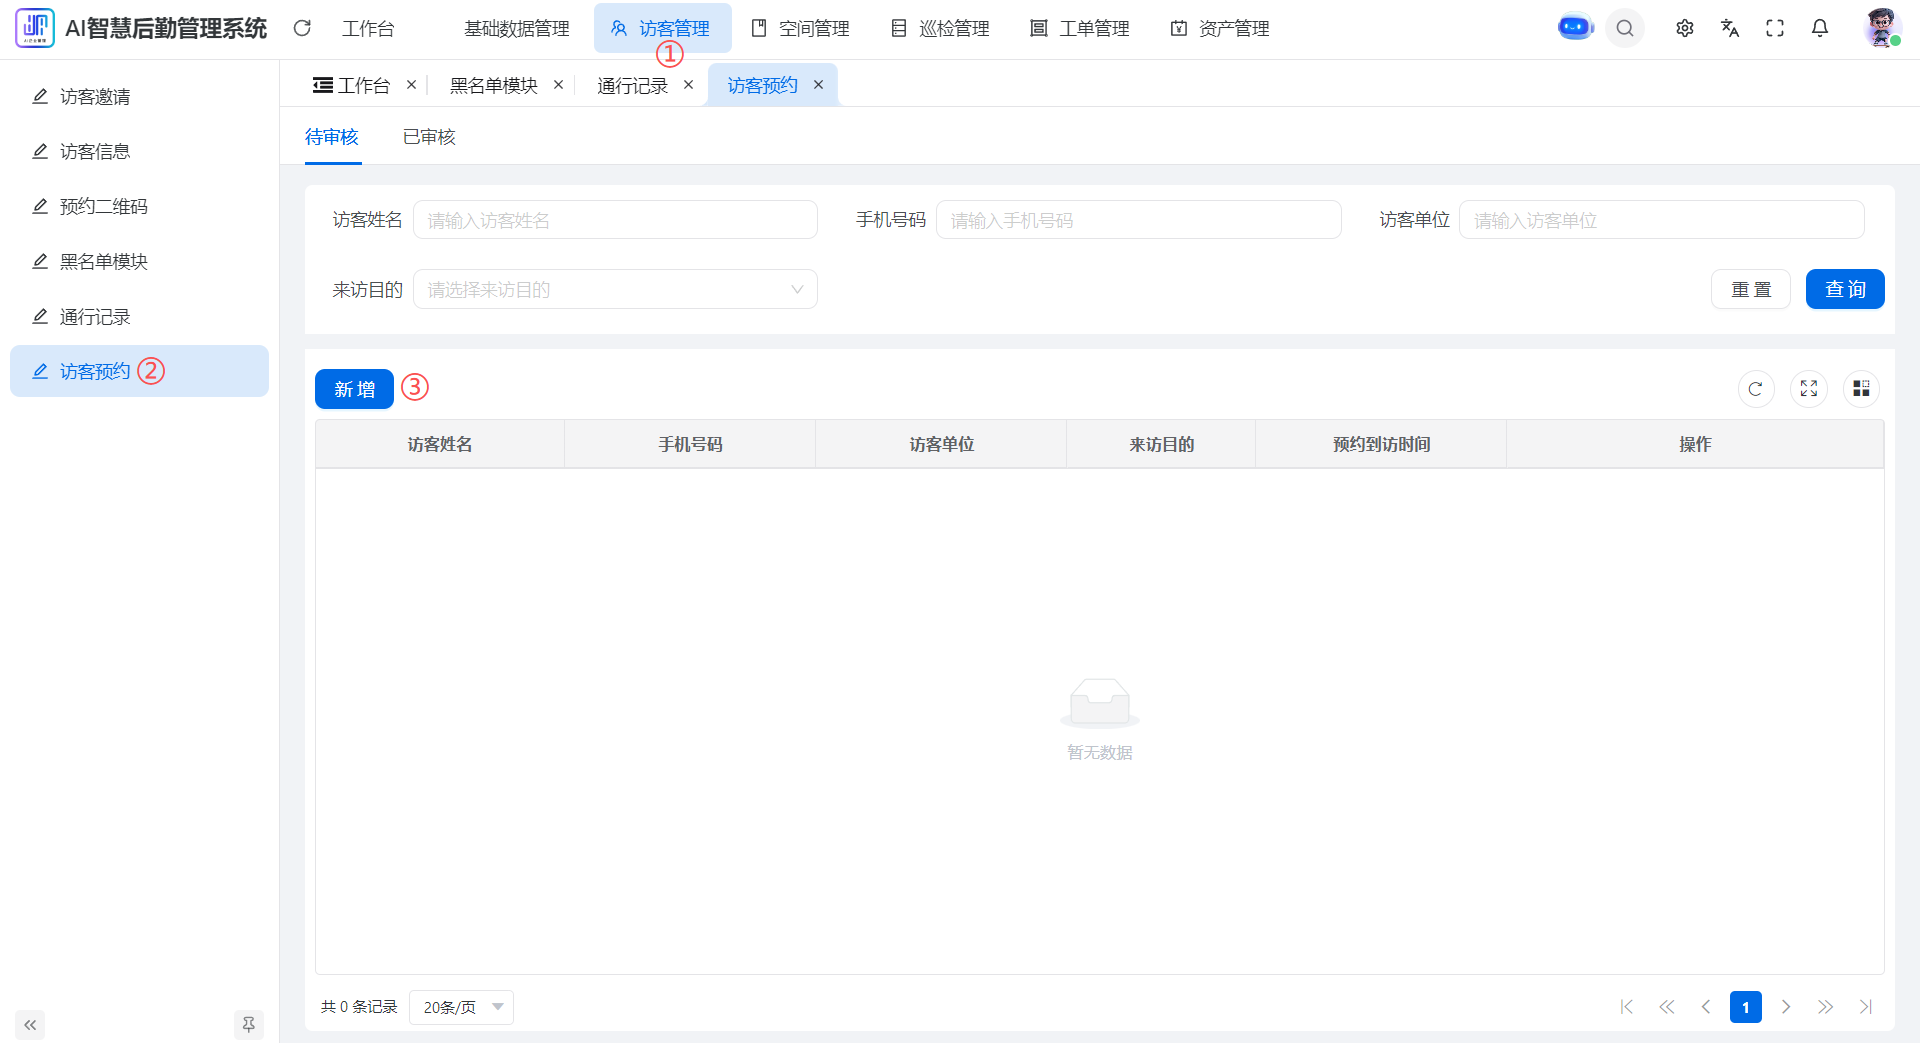The image size is (1920, 1043).
Task: Click the AI assistant robot icon
Action: (1575, 28)
